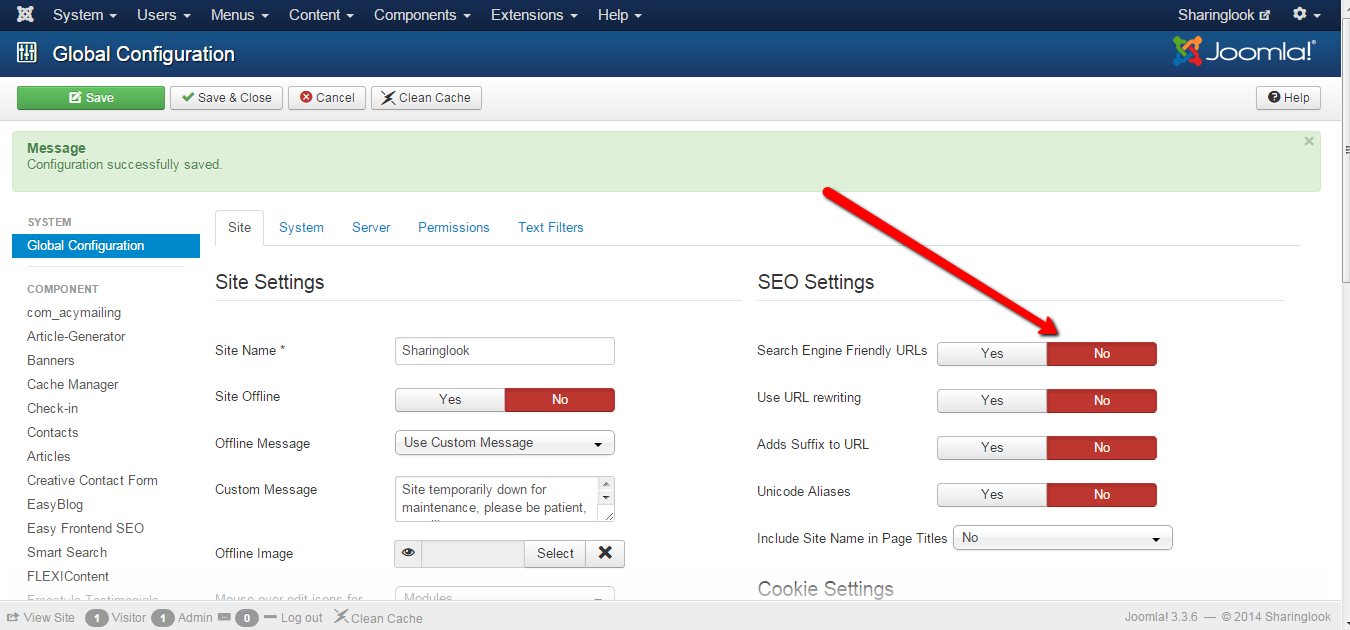Click Save & Close
Image resolution: width=1350 pixels, height=630 pixels.
[227, 98]
